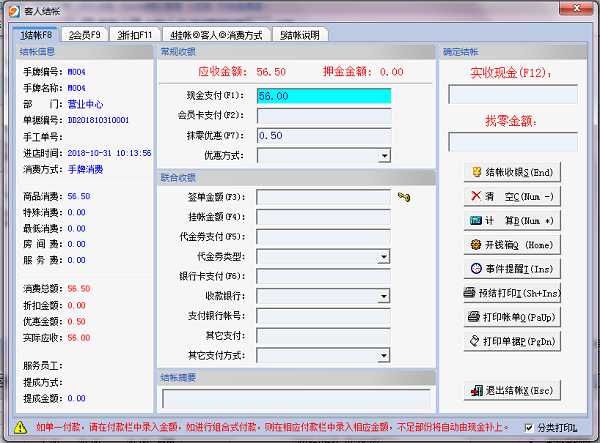Image resolution: width=600 pixels, height=443 pixels.
Task: Click the 预结打印 (Sh+Ins) button
Action: point(512,293)
